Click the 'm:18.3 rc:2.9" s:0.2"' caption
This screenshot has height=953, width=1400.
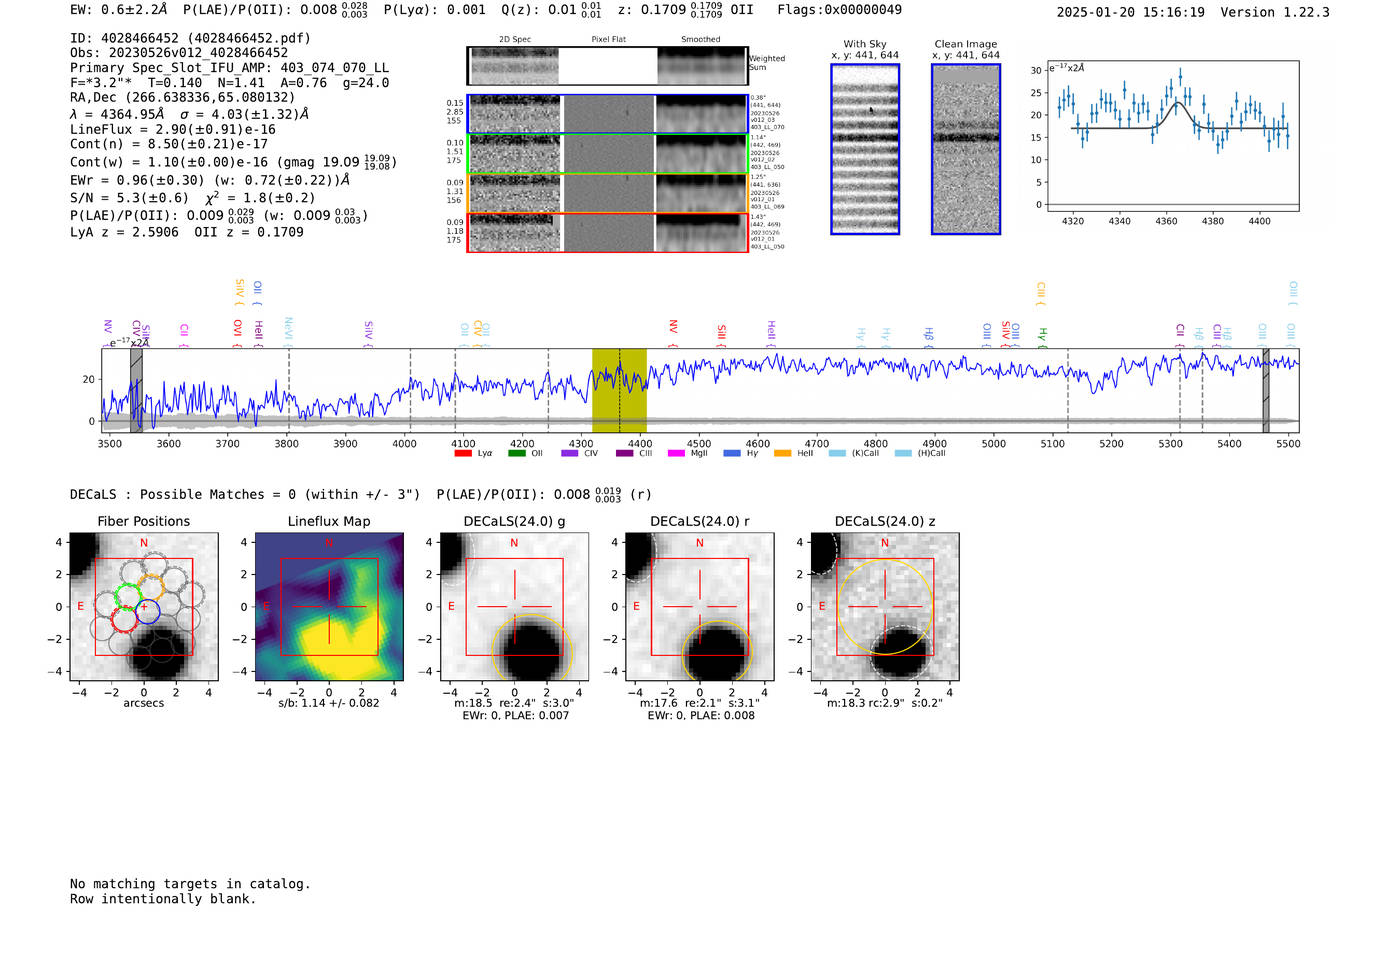[885, 703]
